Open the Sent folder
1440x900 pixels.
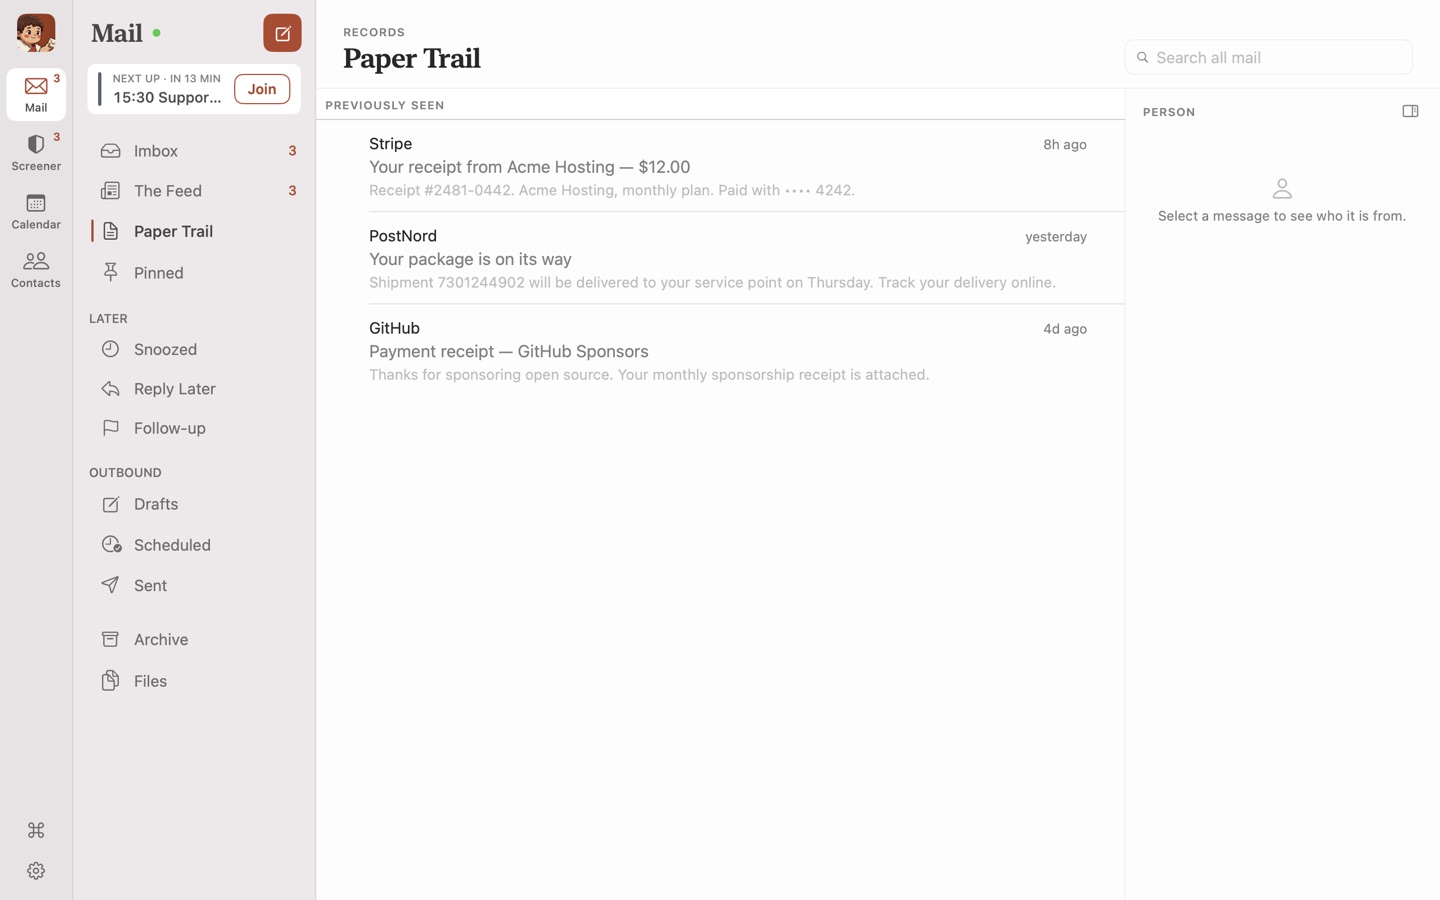(194, 585)
